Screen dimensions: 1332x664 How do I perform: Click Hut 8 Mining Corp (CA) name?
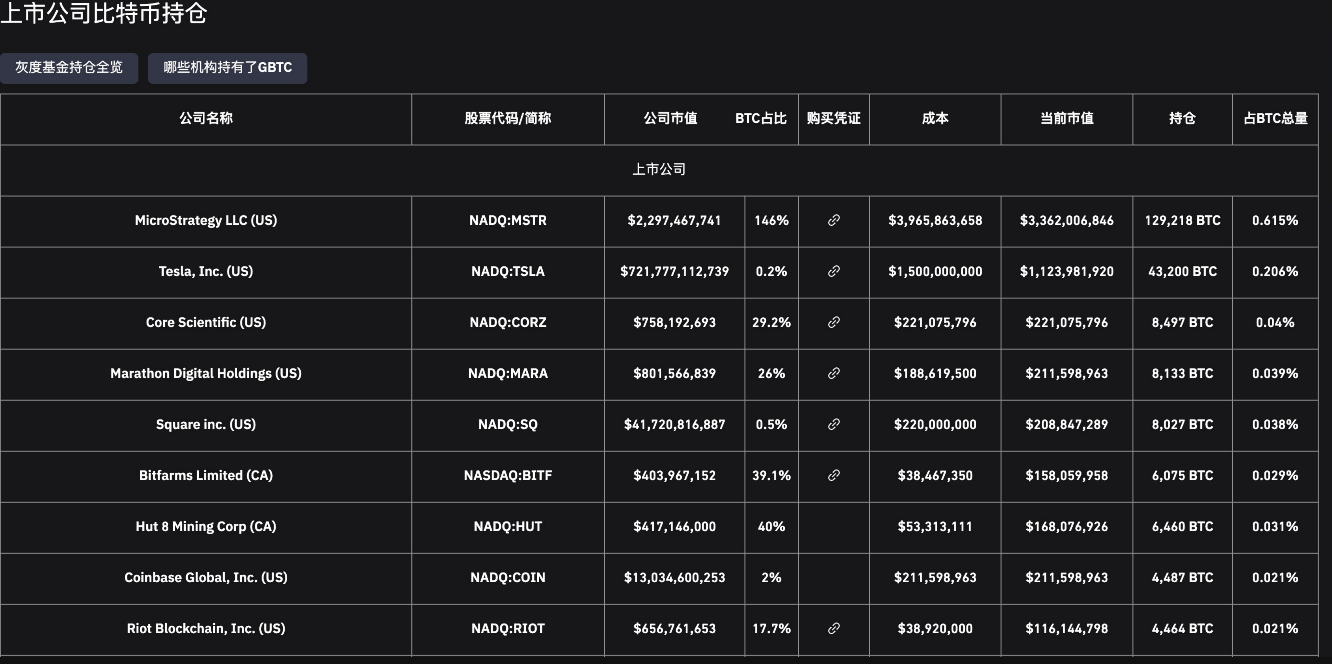206,527
